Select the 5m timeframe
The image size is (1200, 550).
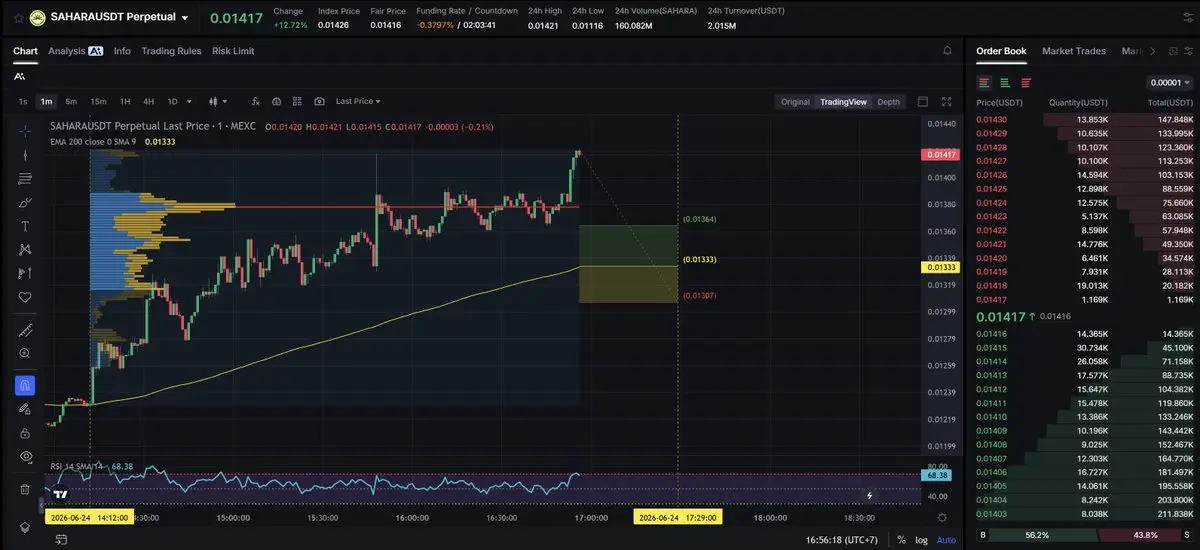[x=71, y=101]
